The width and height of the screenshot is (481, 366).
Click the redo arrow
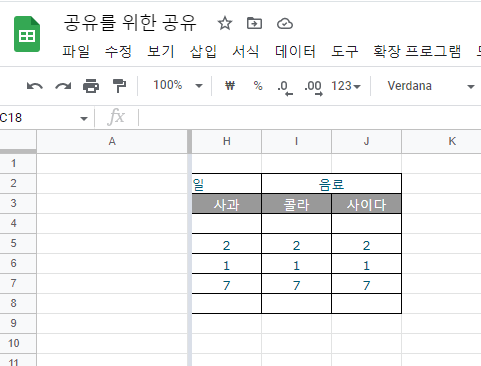[x=63, y=86]
